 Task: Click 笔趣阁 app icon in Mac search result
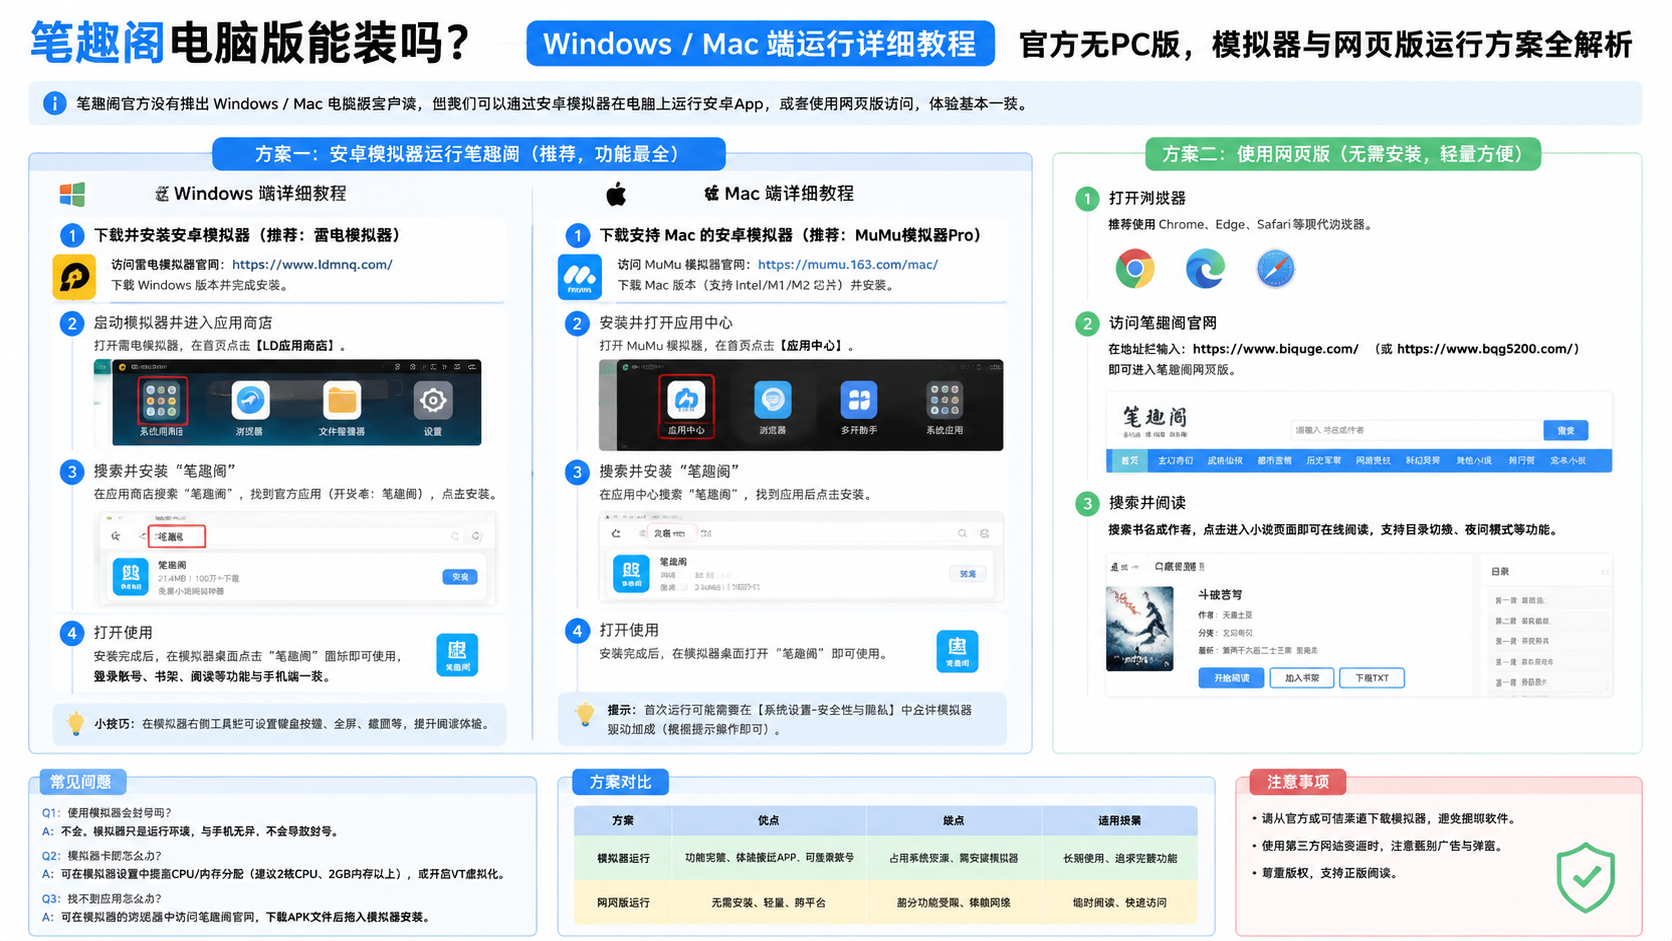pos(631,574)
